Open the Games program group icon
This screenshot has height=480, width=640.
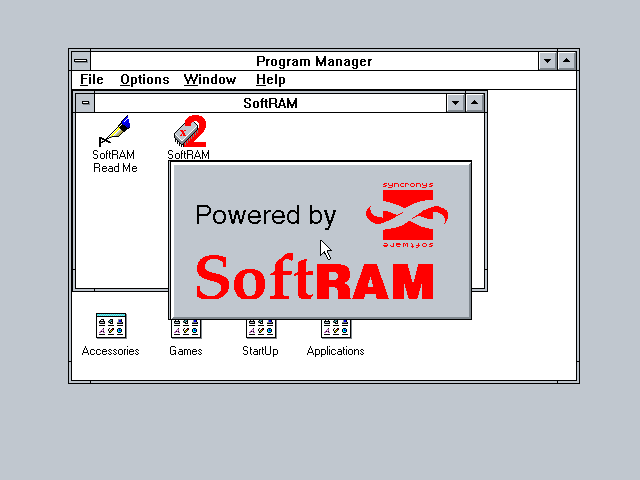point(186,329)
